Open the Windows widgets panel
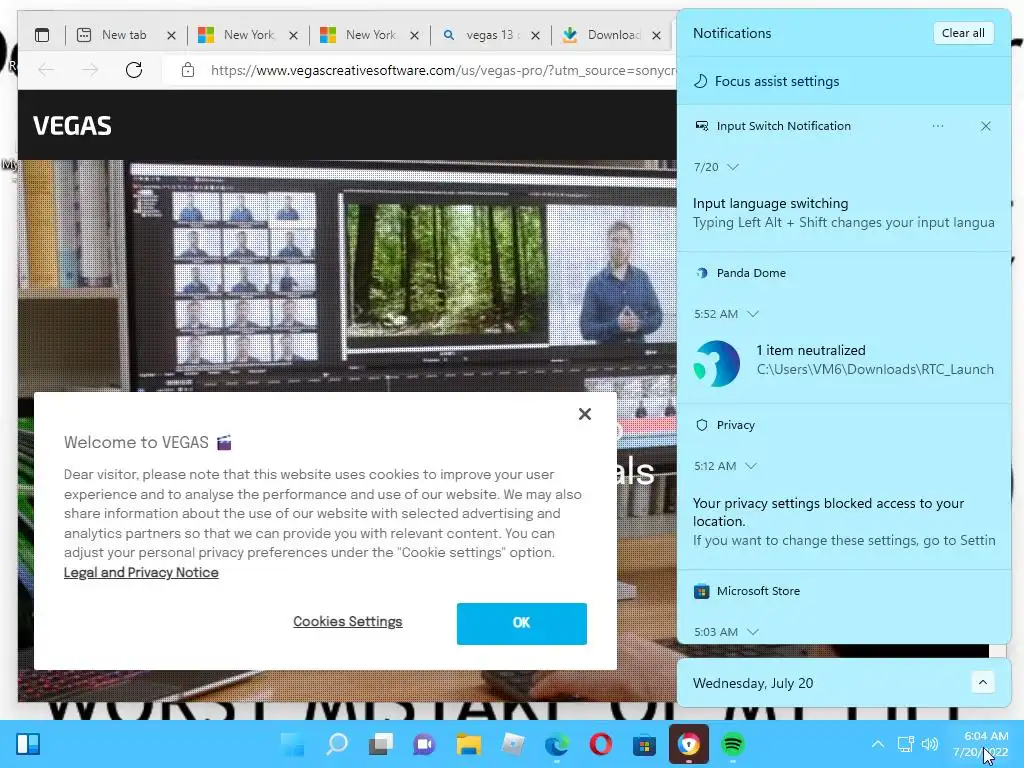Screen dimensions: 1024x768 (28, 744)
